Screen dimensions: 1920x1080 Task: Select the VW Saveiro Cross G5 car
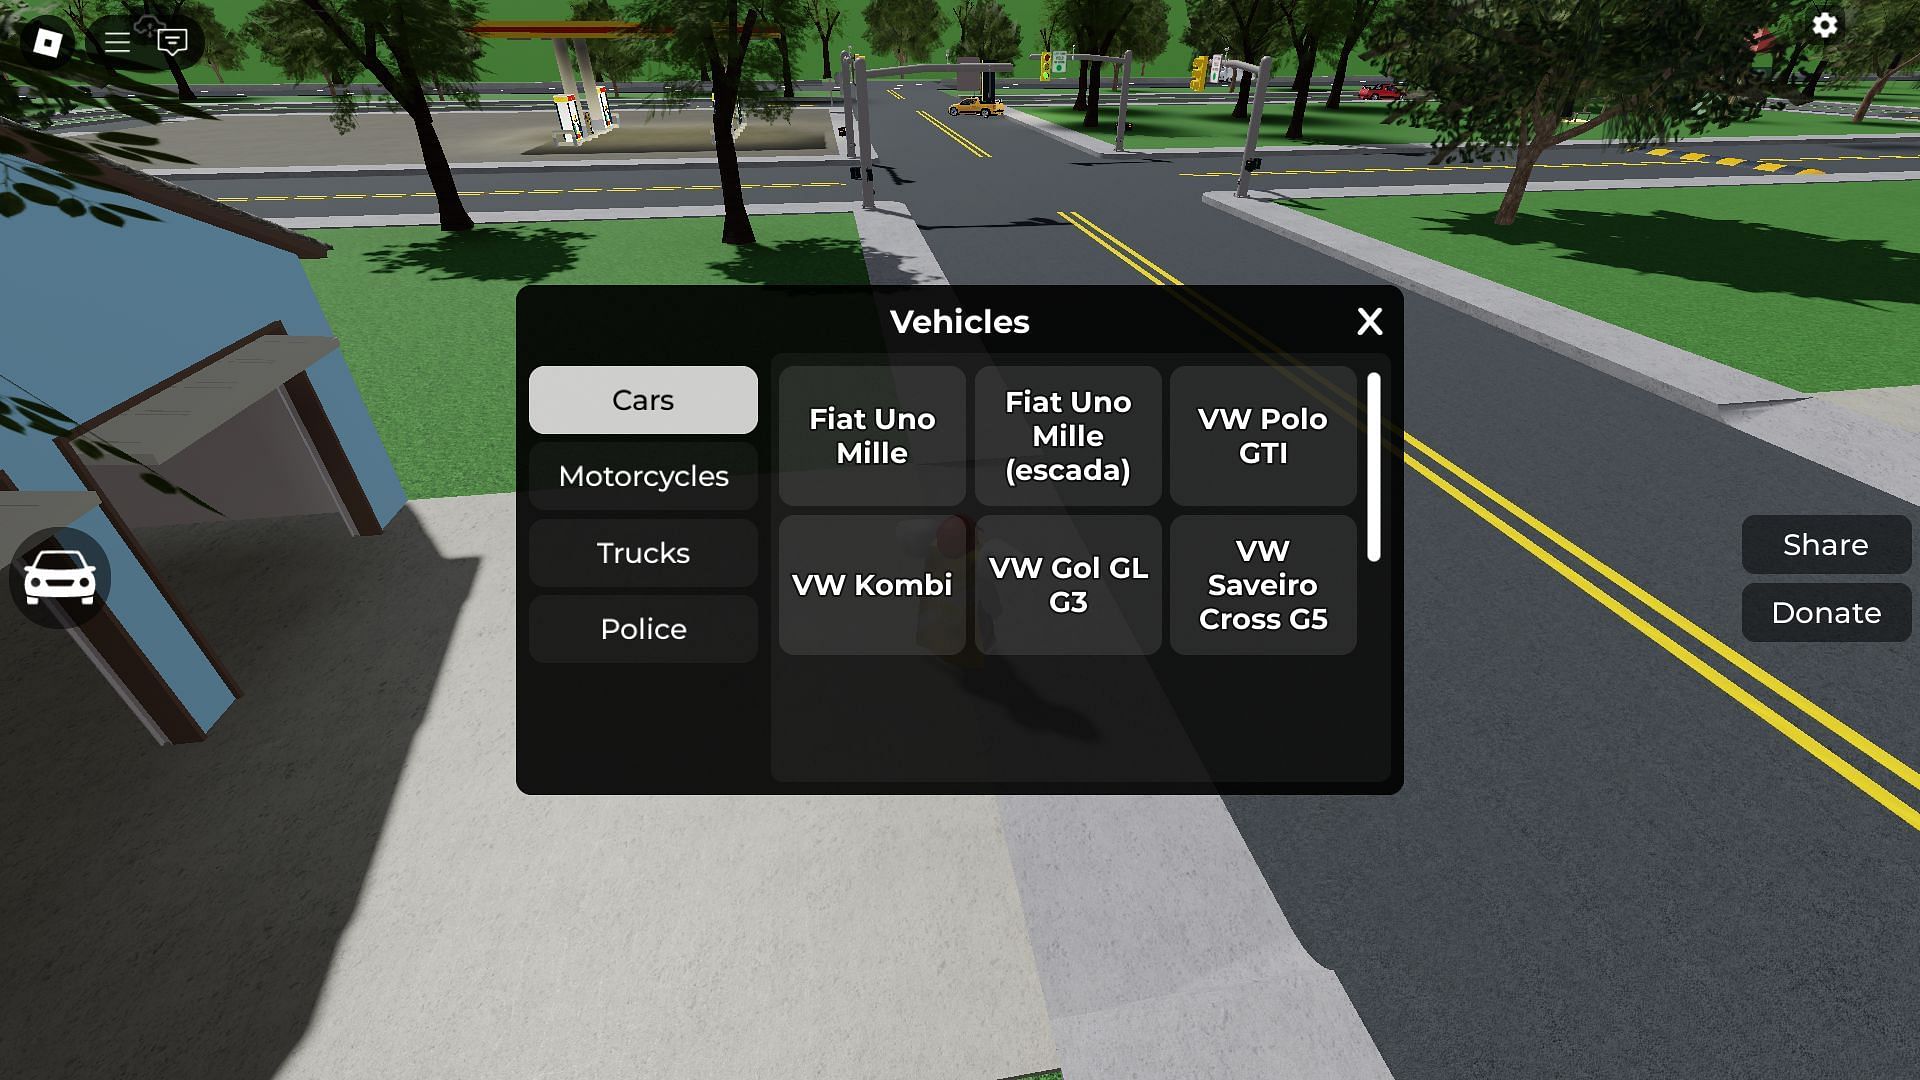[1263, 584]
